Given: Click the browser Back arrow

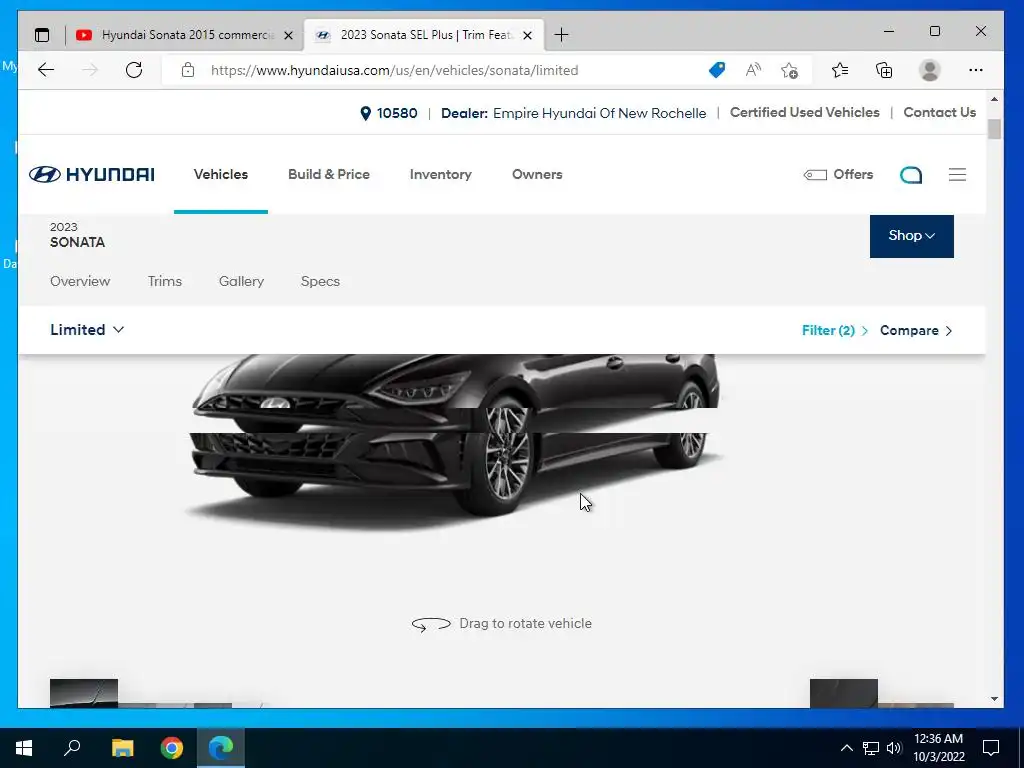Looking at the screenshot, I should point(46,70).
